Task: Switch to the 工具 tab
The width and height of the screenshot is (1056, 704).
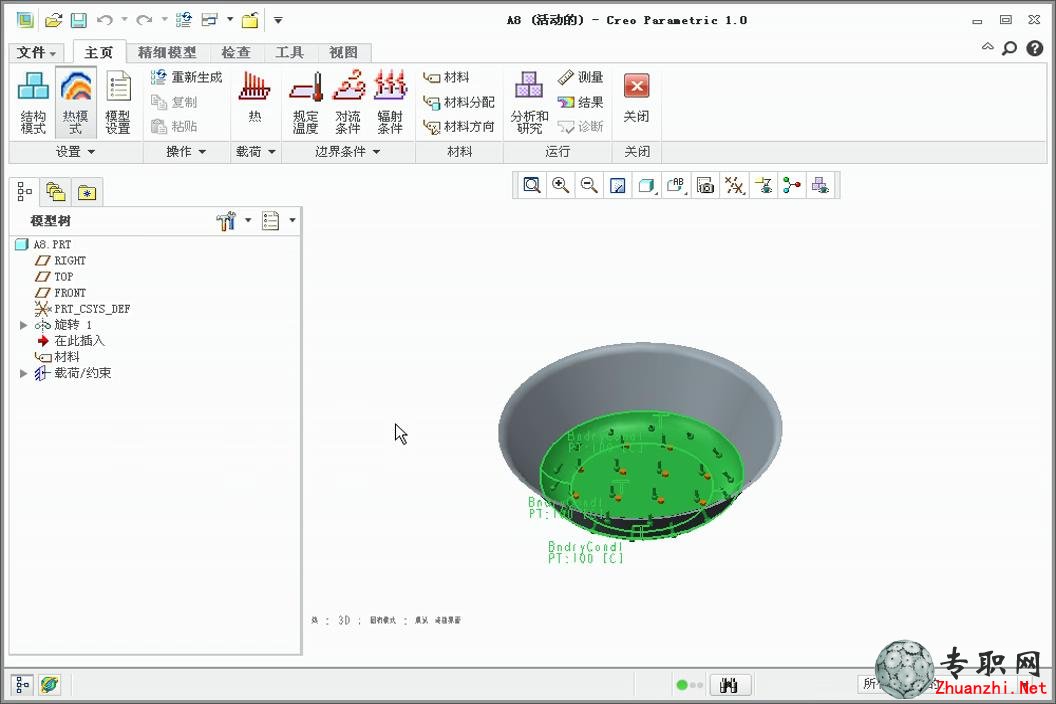Action: [290, 53]
